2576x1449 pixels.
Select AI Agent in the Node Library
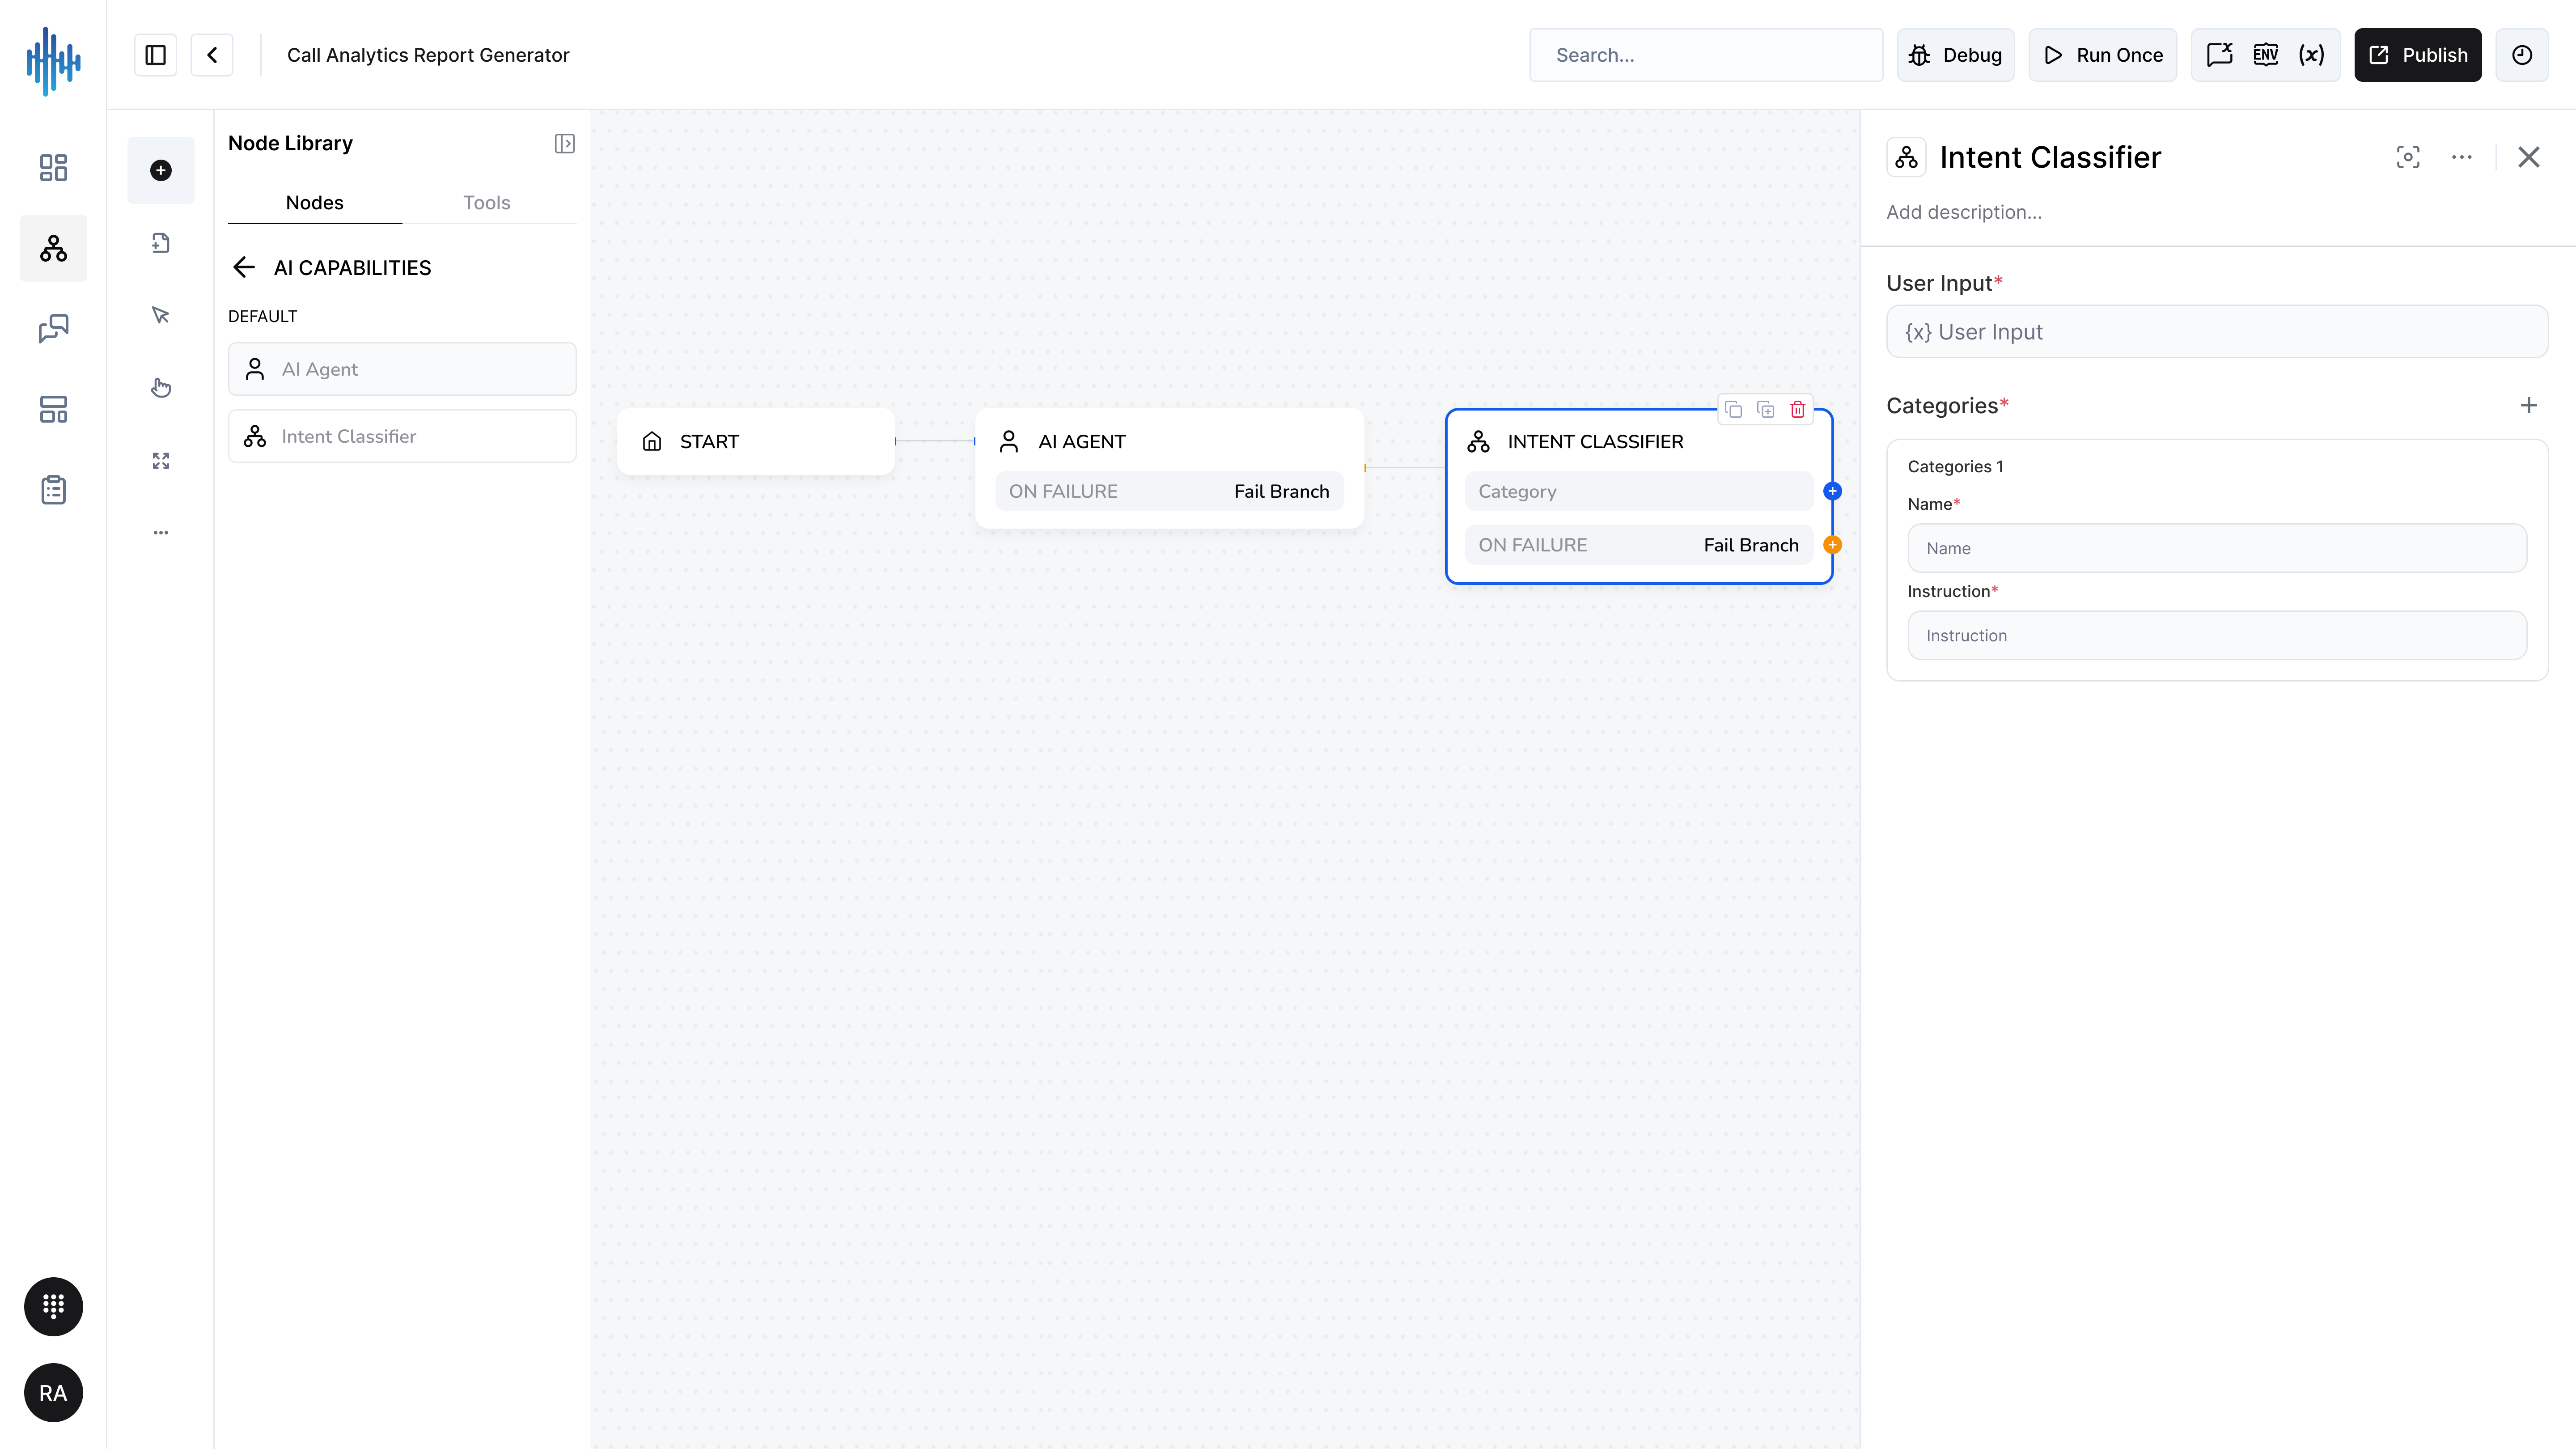tap(402, 369)
